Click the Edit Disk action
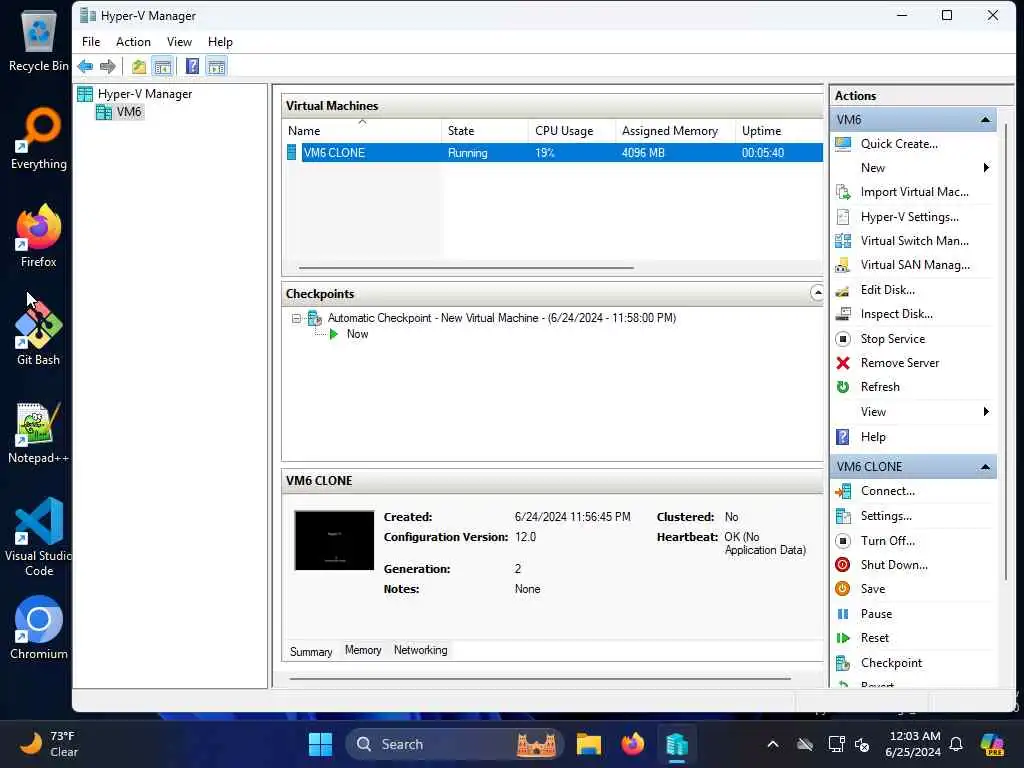The height and width of the screenshot is (768, 1024). click(888, 290)
